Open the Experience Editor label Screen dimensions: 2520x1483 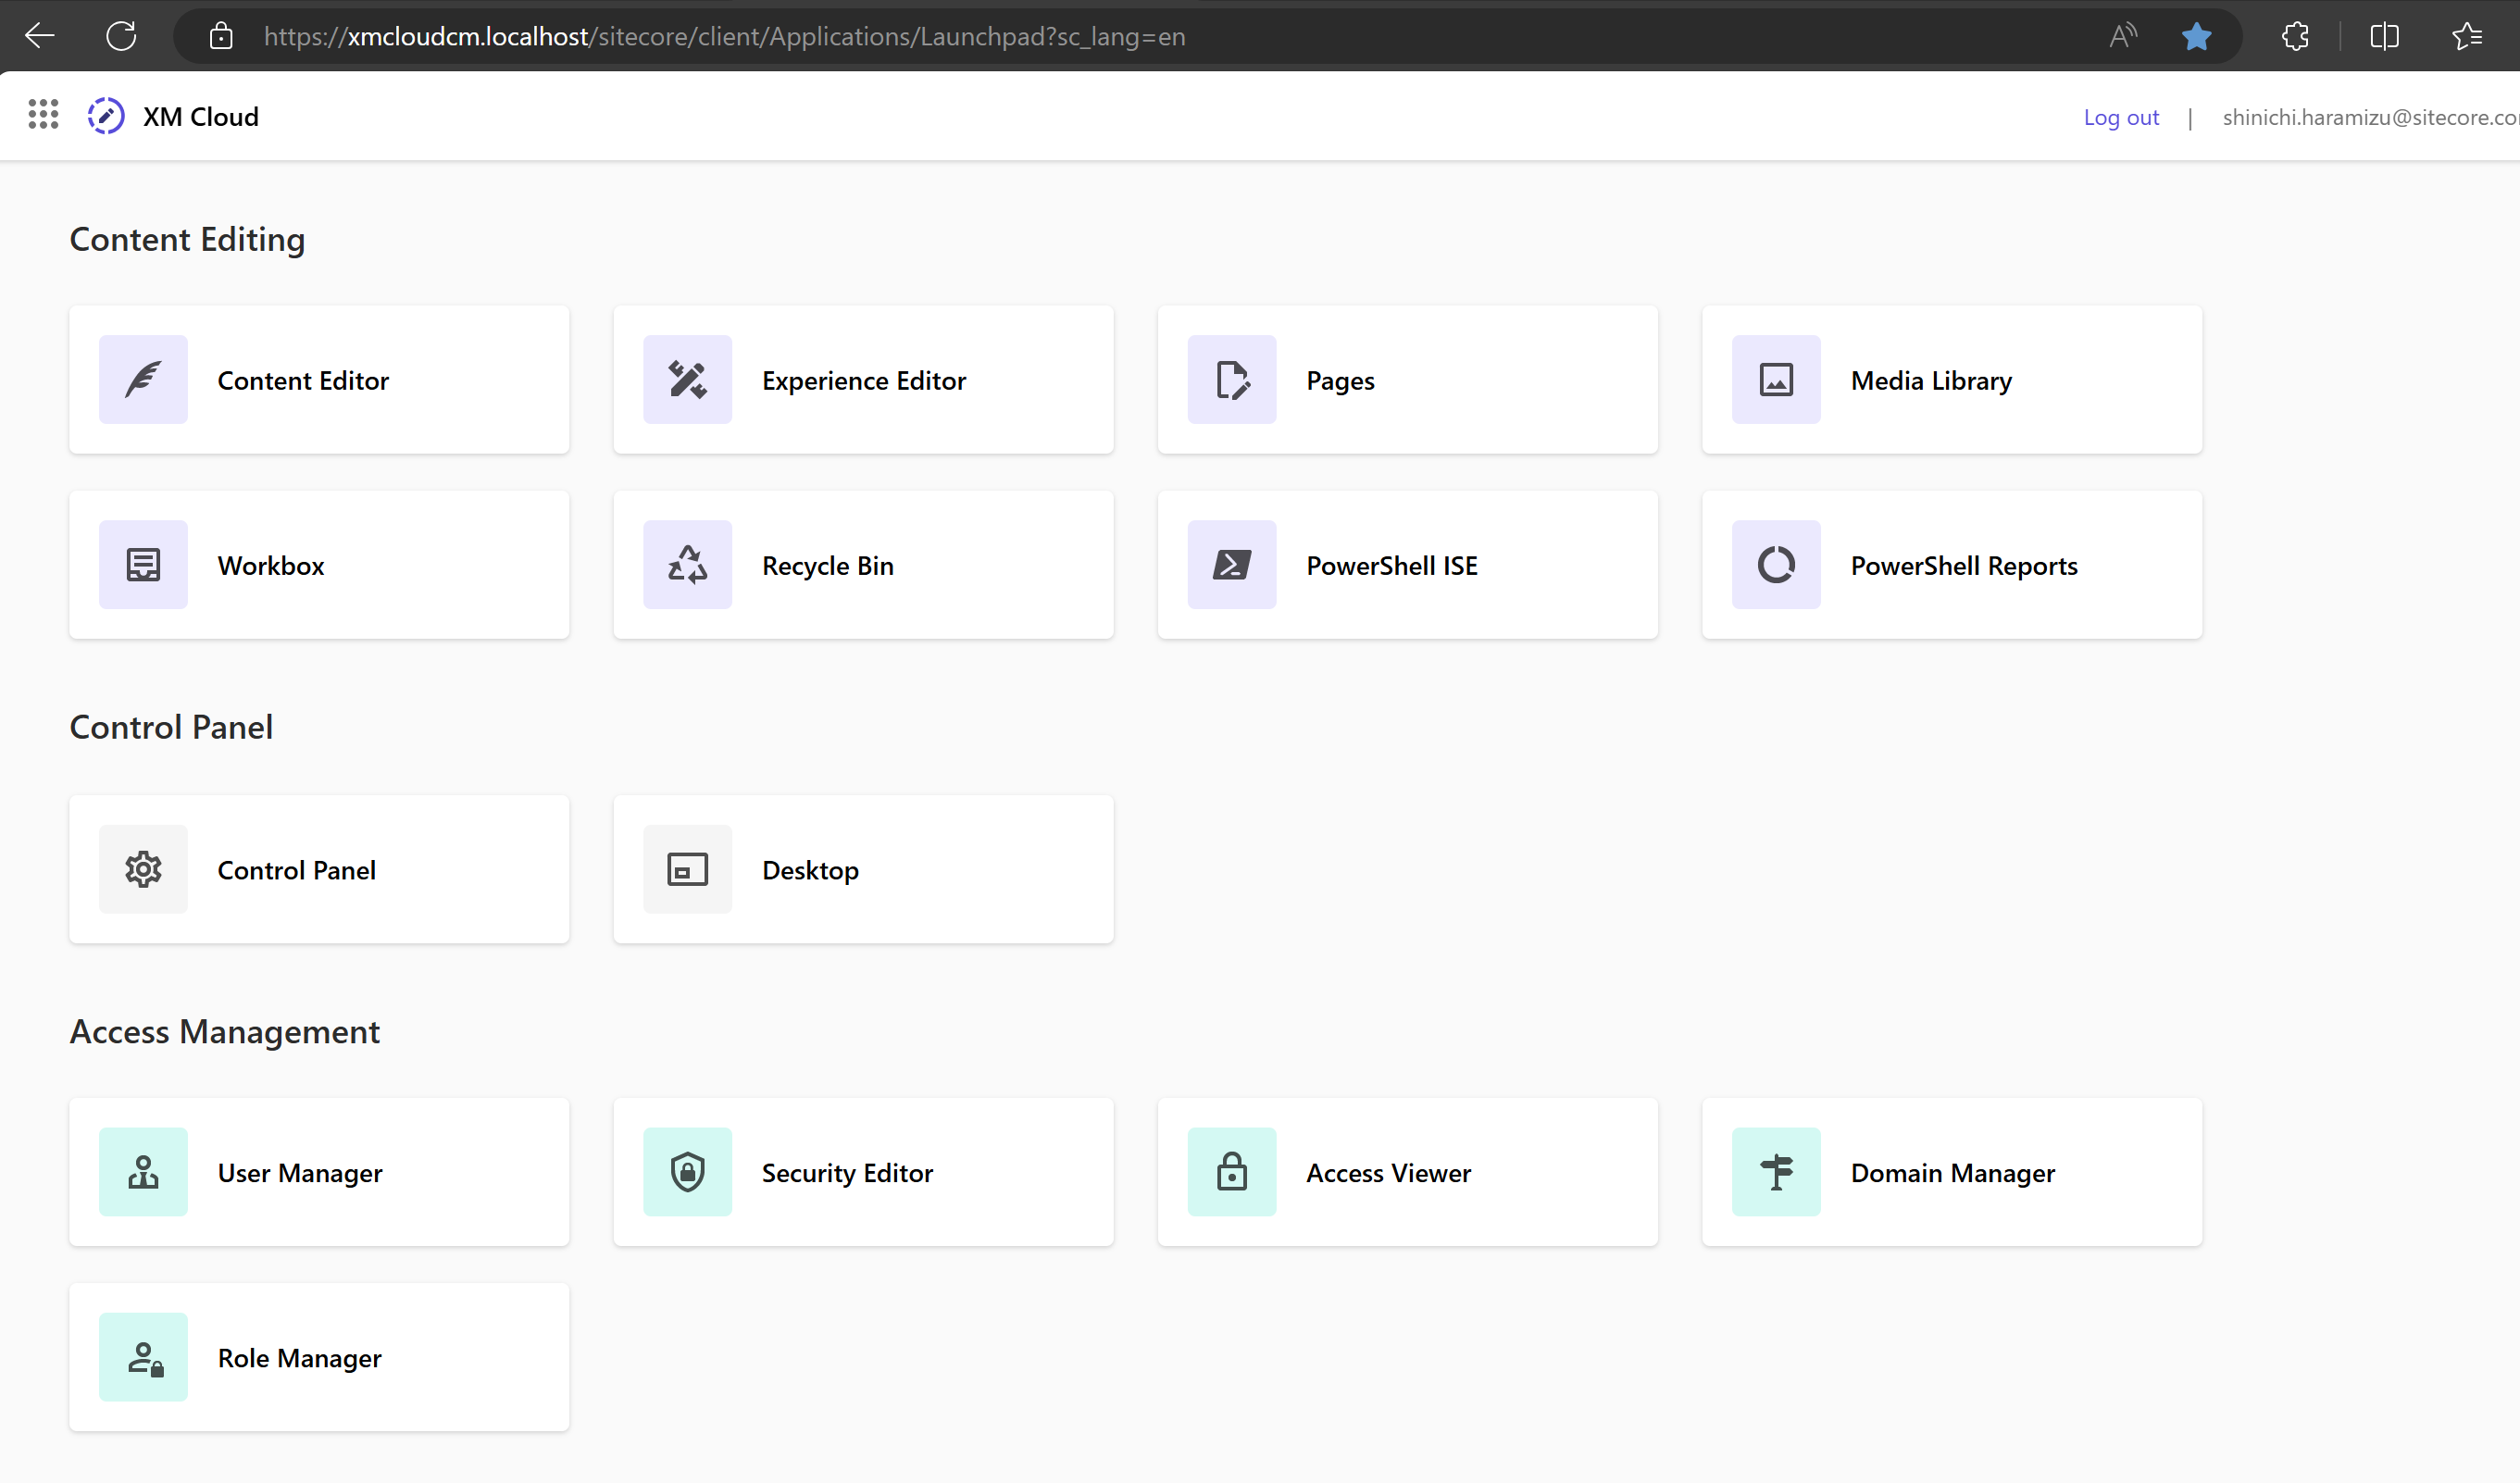pyautogui.click(x=864, y=381)
